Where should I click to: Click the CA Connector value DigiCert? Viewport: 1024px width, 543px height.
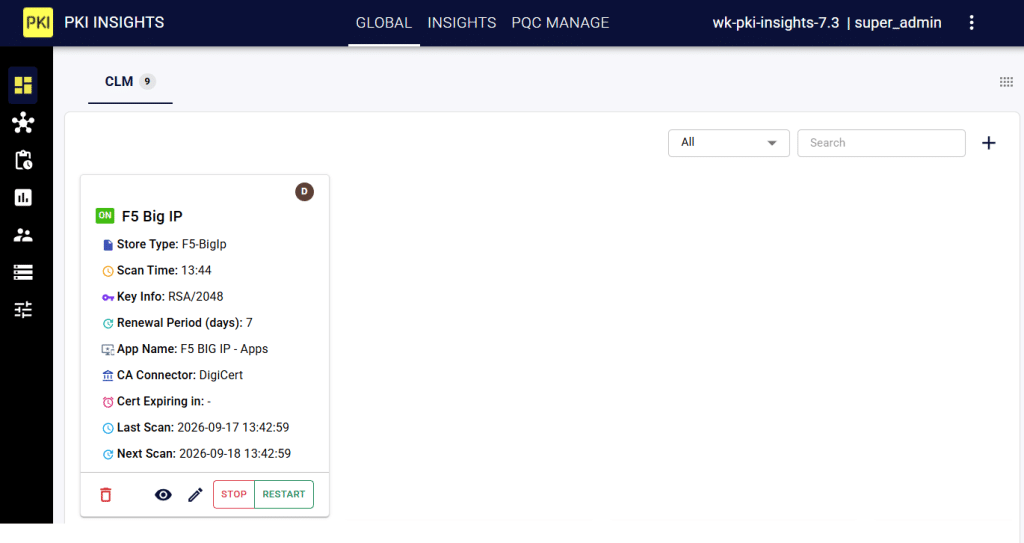coord(221,375)
